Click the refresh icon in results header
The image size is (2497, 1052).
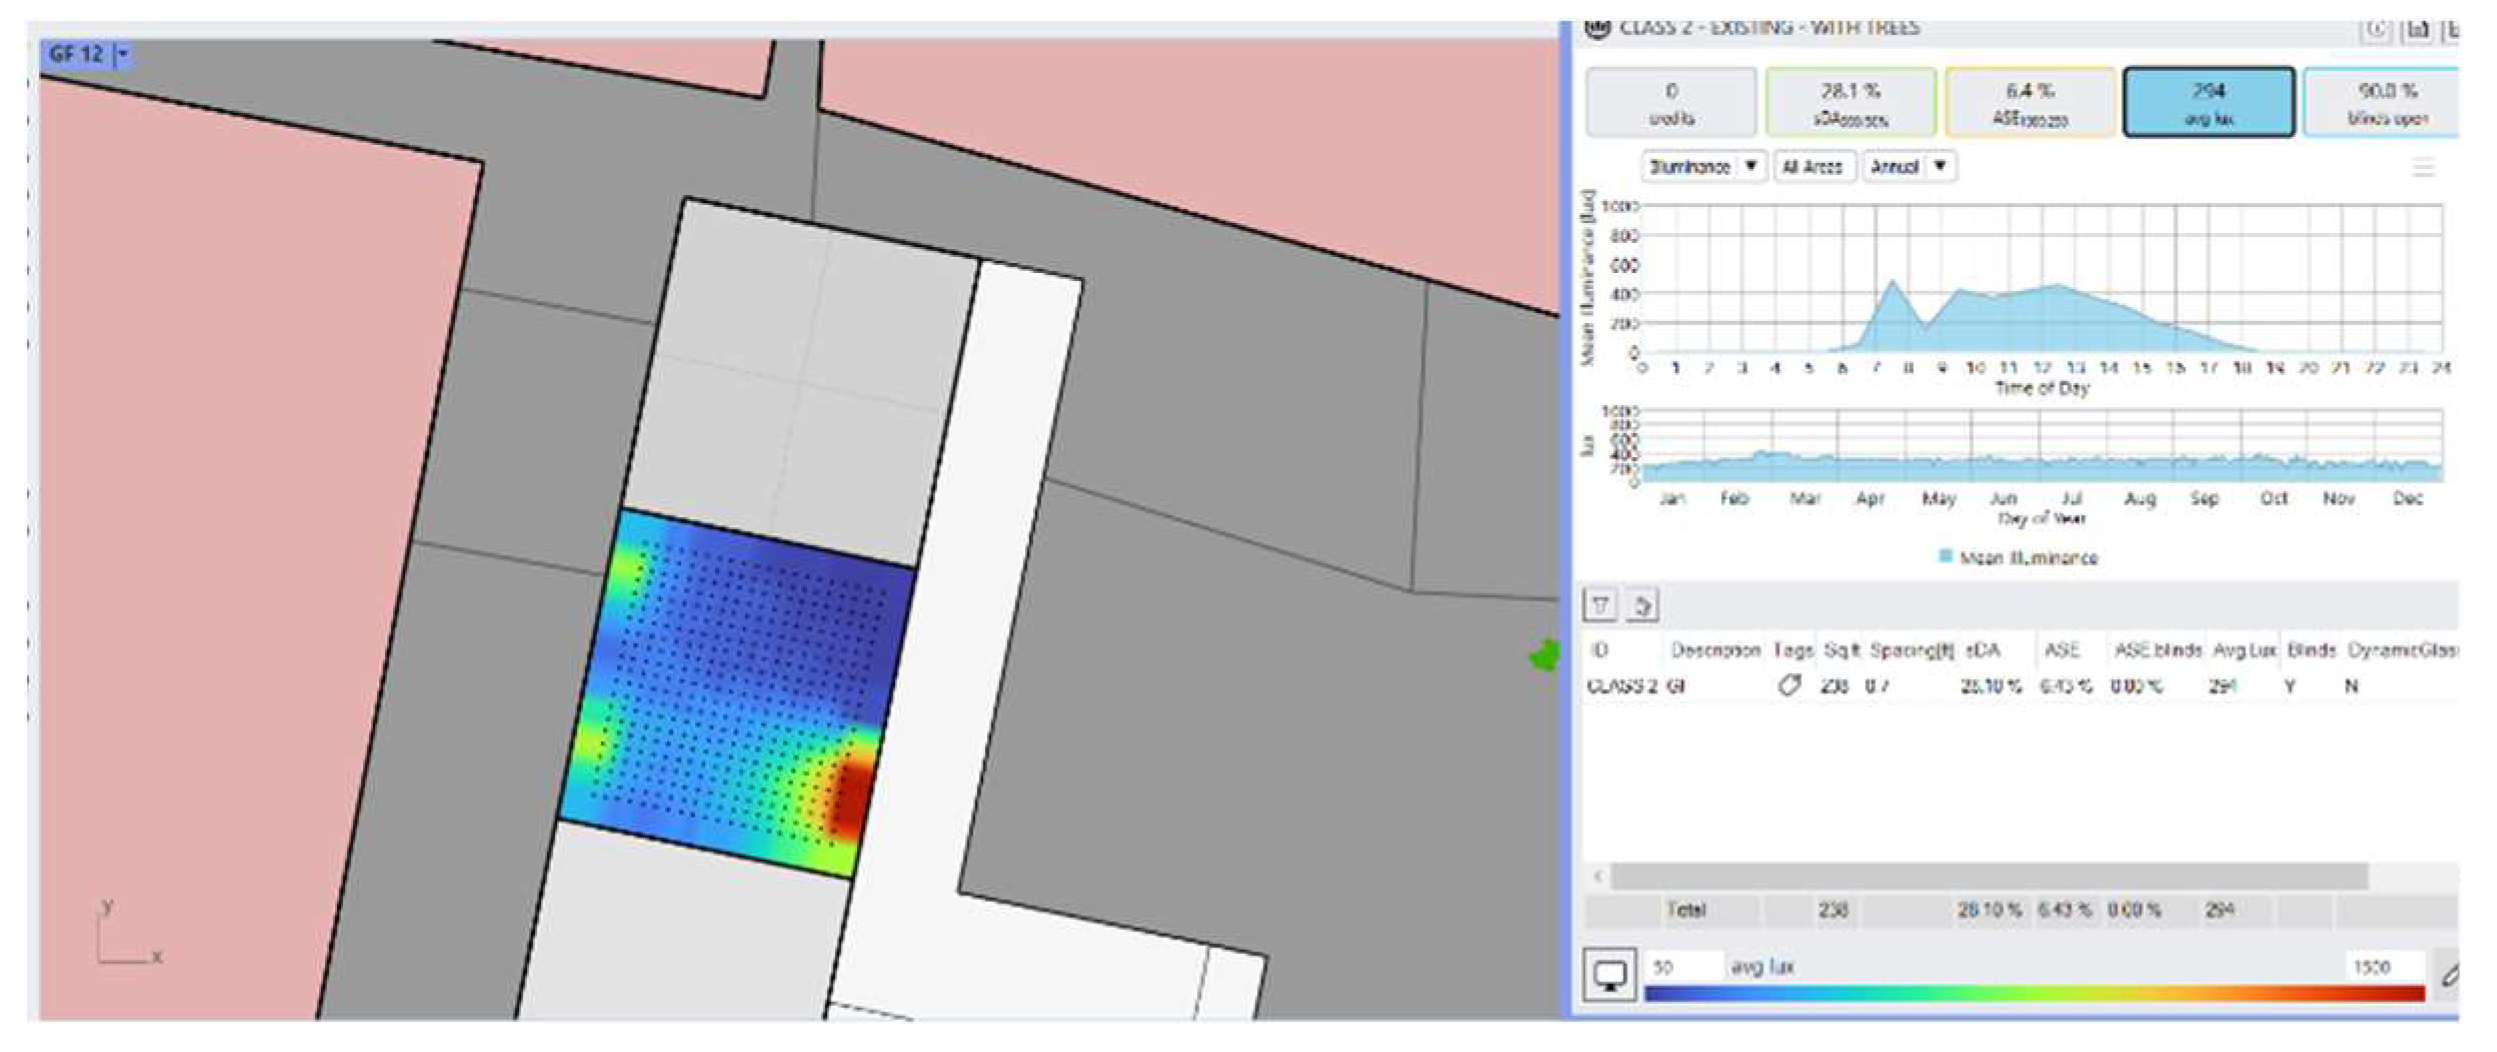coord(2375,30)
